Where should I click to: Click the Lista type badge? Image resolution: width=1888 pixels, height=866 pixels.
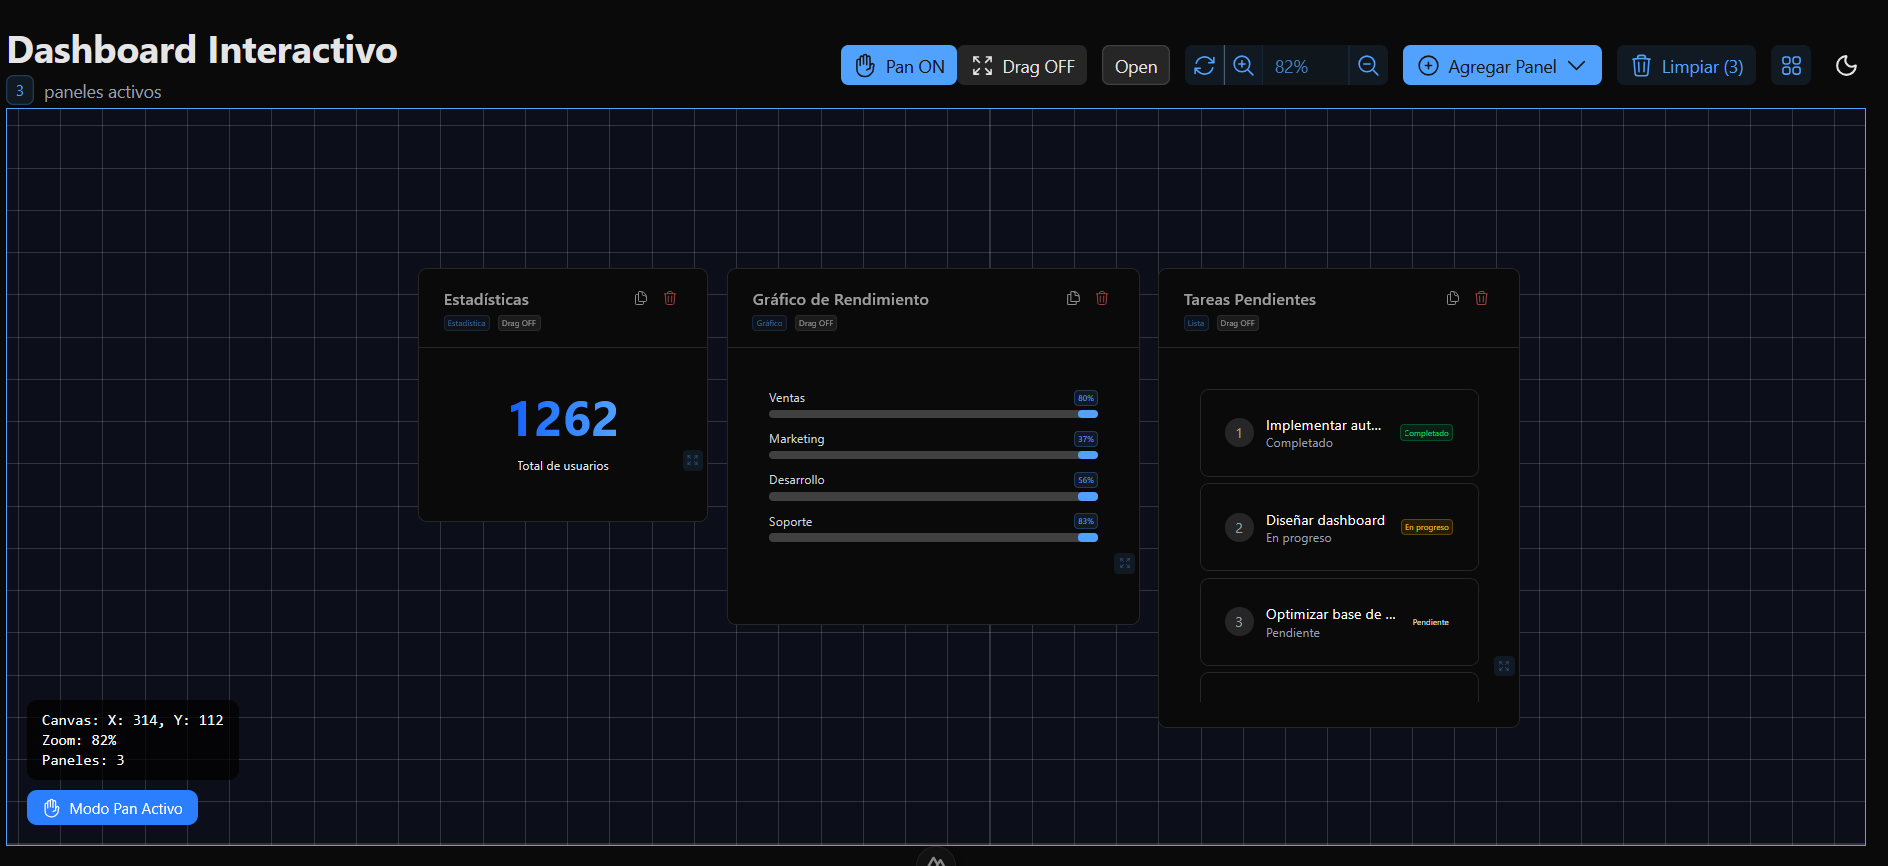point(1196,323)
